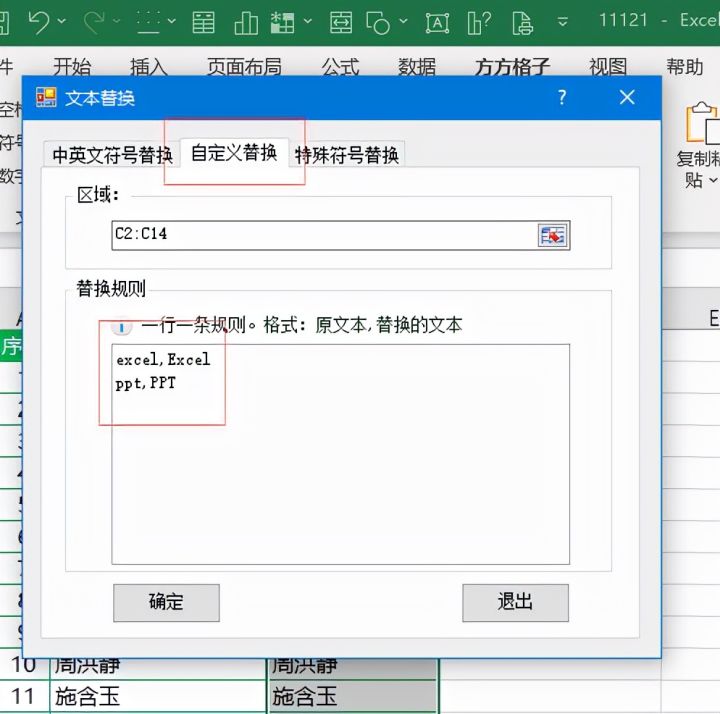
Task: Click the dotted borders icon in toolbar
Action: tap(148, 22)
